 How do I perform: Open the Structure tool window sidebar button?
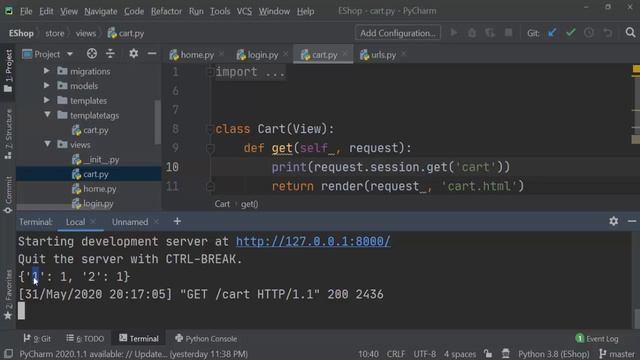8,134
